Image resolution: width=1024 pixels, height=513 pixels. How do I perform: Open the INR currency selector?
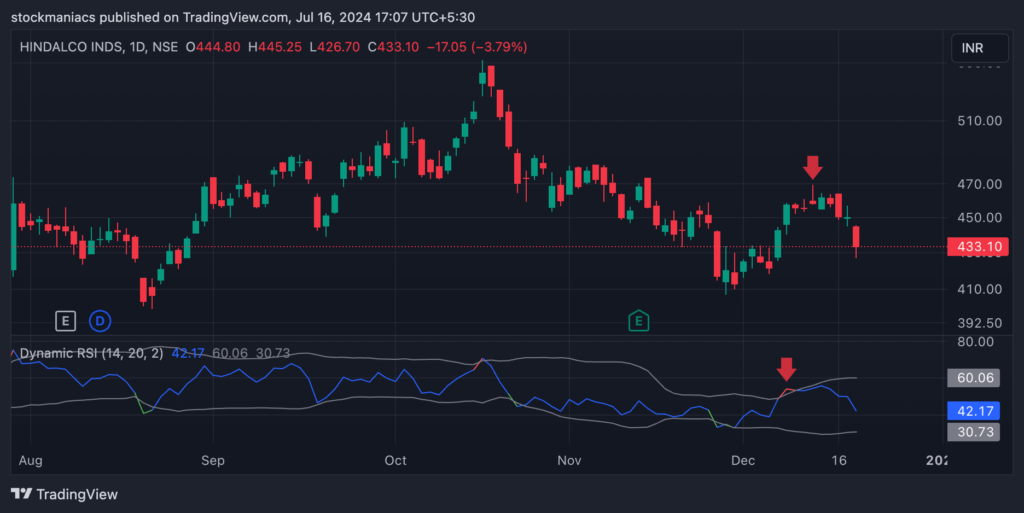coord(980,48)
